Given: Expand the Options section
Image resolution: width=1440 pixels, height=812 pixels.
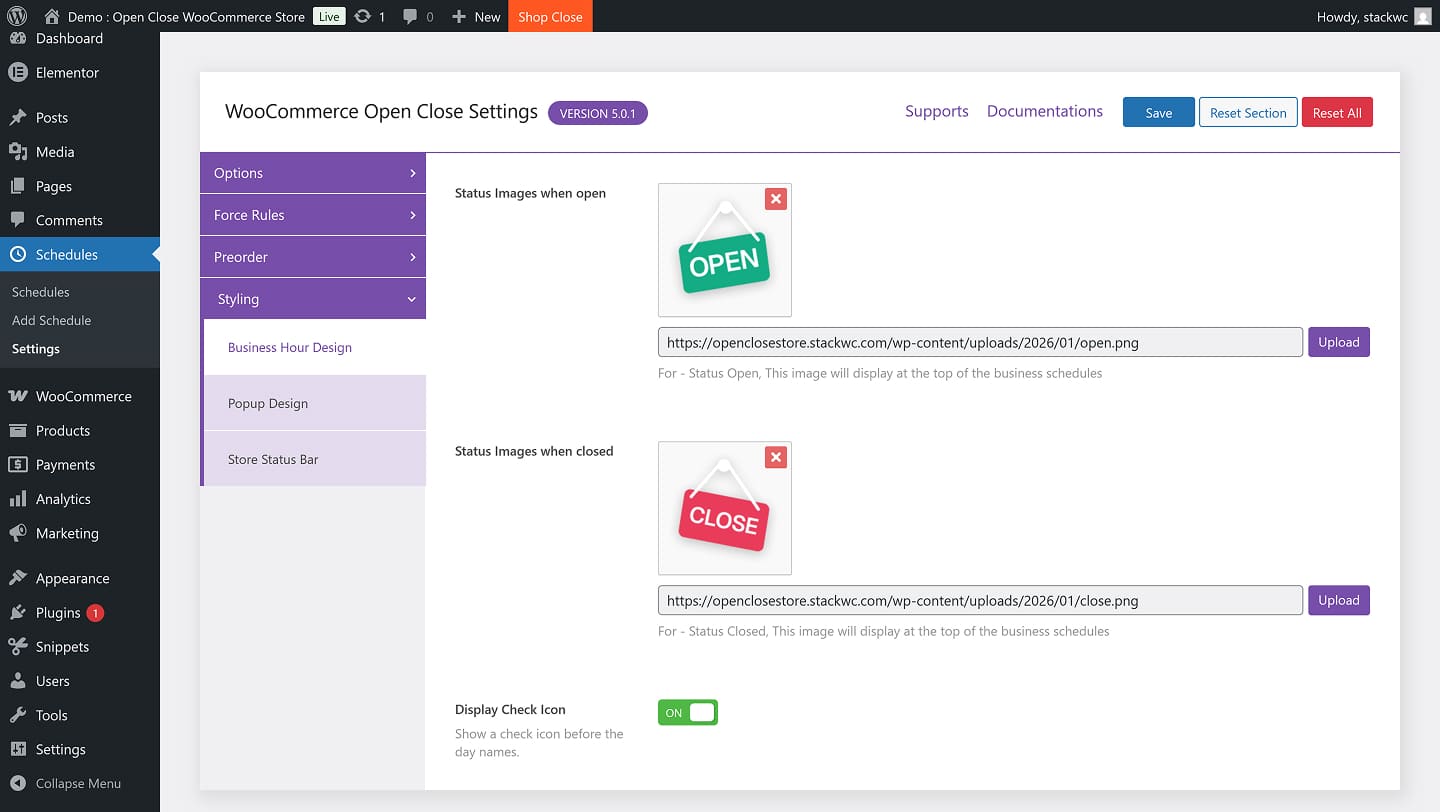Looking at the screenshot, I should coord(313,173).
